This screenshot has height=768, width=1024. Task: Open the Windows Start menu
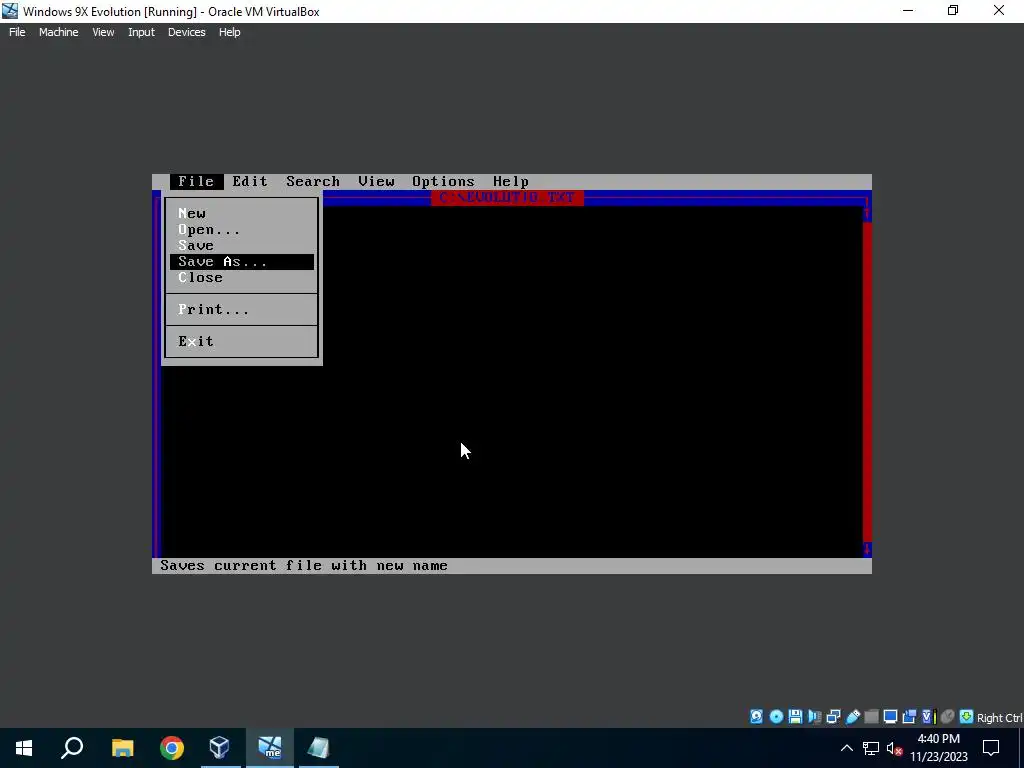click(x=24, y=748)
